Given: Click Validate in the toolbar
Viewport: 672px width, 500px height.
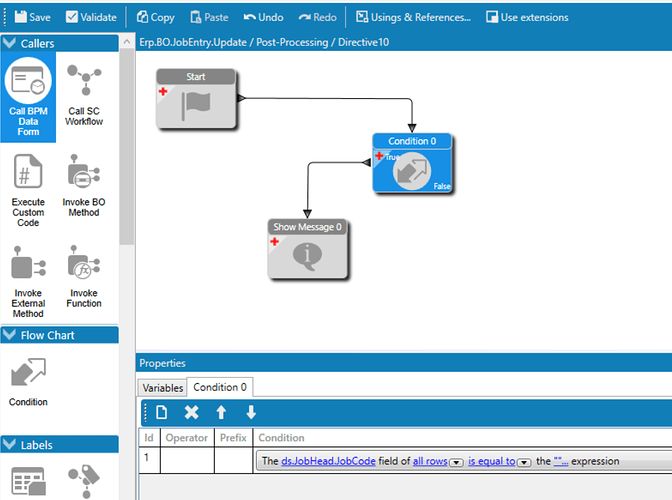Looking at the screenshot, I should pos(91,17).
